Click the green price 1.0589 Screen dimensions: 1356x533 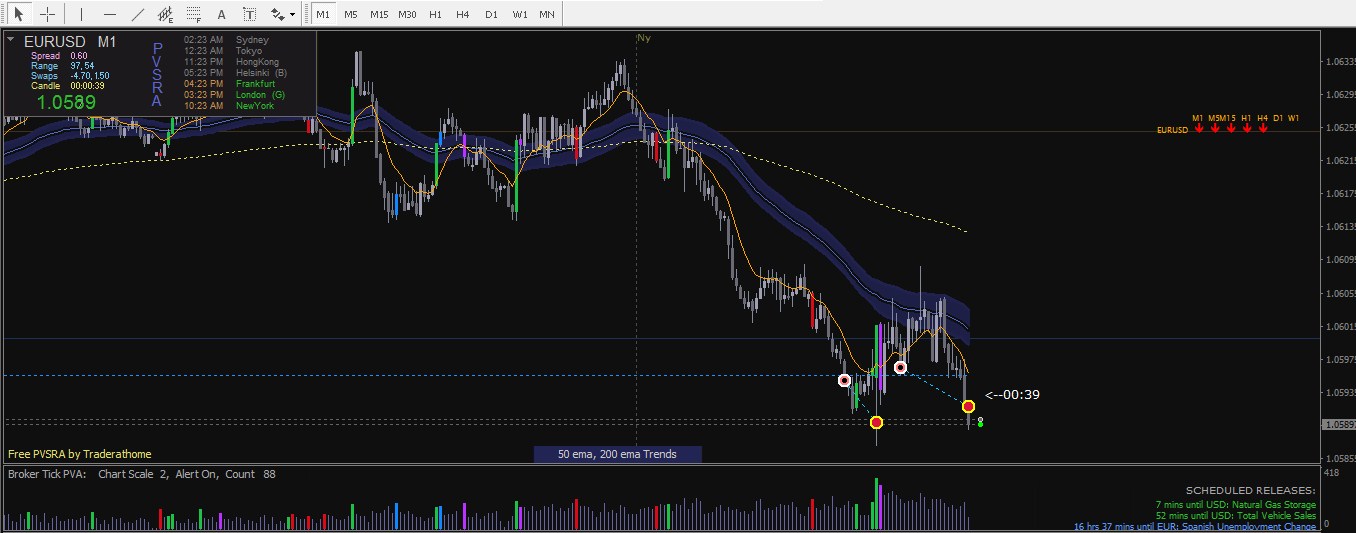point(66,102)
